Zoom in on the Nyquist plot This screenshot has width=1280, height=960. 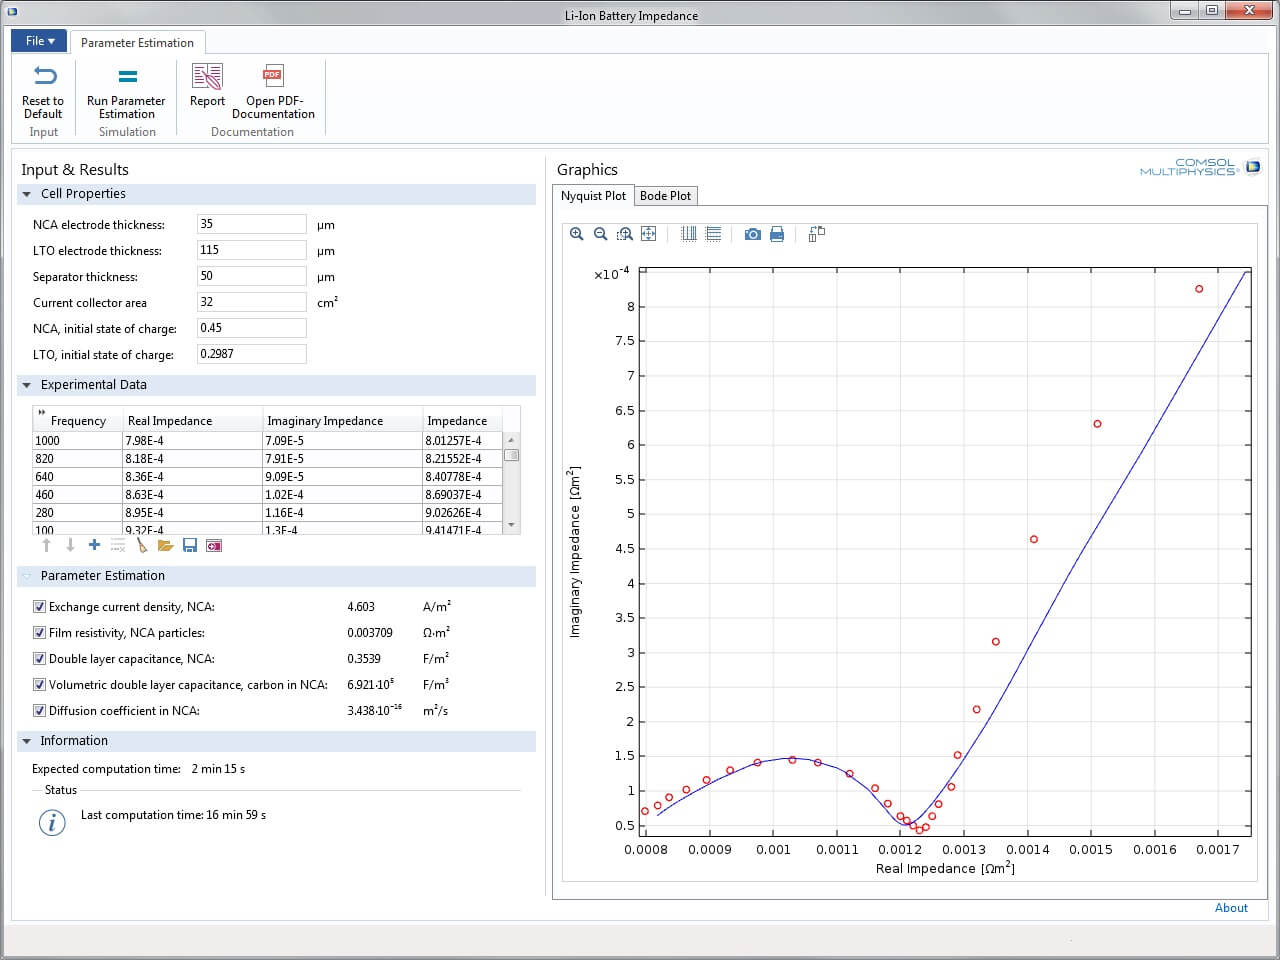tap(577, 234)
